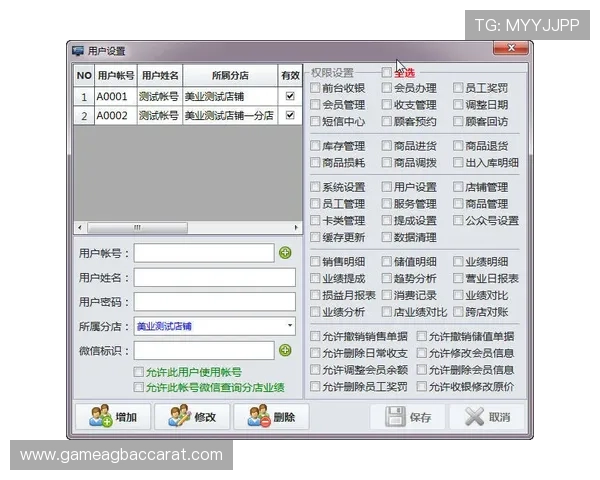Click the 所属分店 column header
The width and height of the screenshot is (600, 480).
(x=230, y=75)
